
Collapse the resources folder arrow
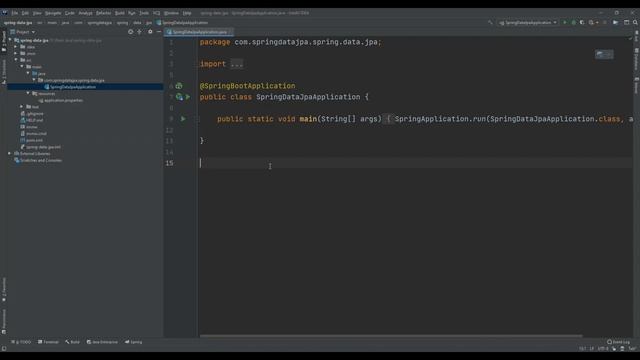[x=28, y=93]
